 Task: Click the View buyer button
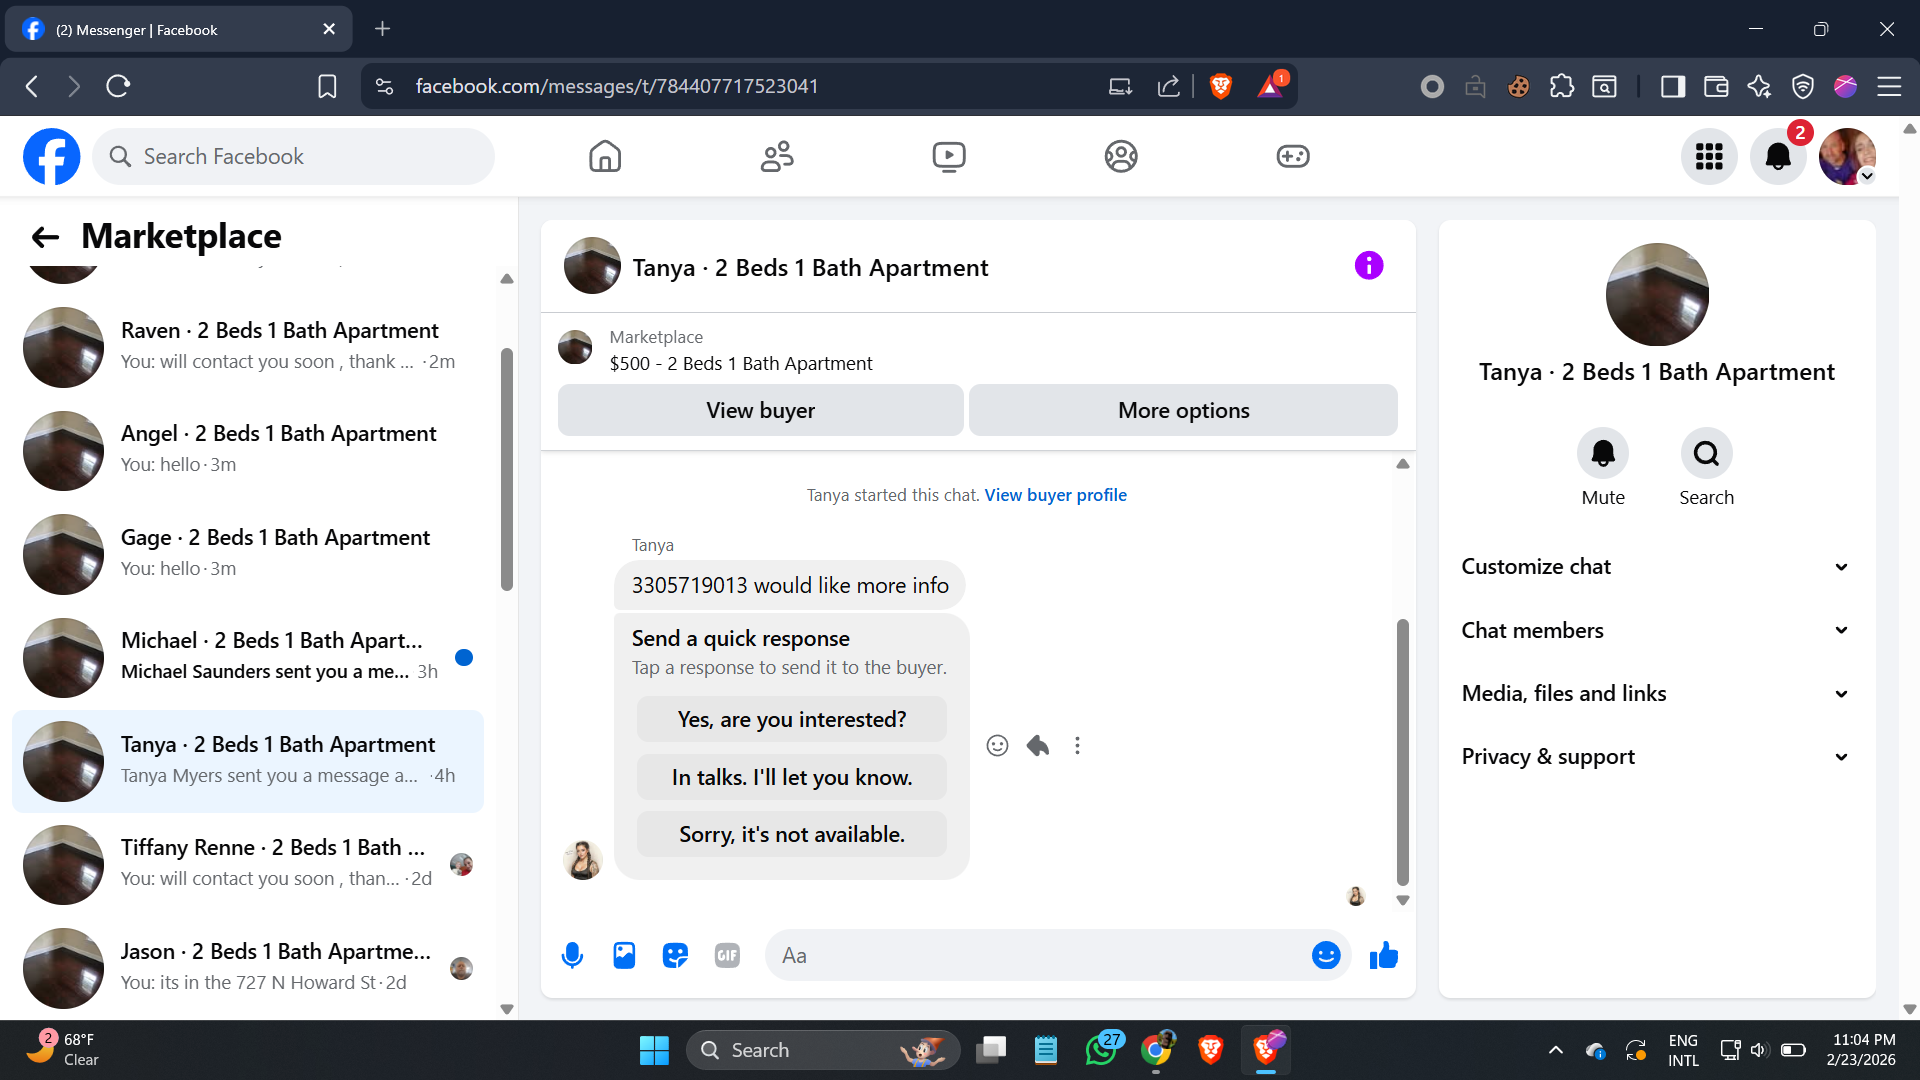coord(760,411)
